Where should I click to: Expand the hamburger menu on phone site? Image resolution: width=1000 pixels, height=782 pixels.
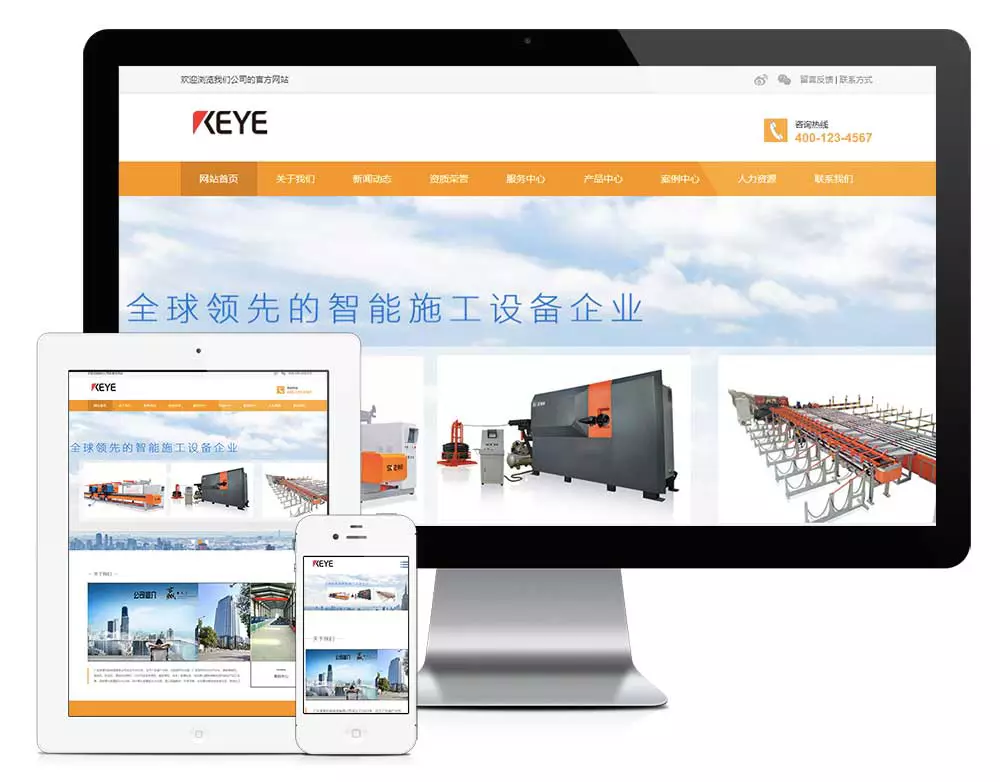403,564
